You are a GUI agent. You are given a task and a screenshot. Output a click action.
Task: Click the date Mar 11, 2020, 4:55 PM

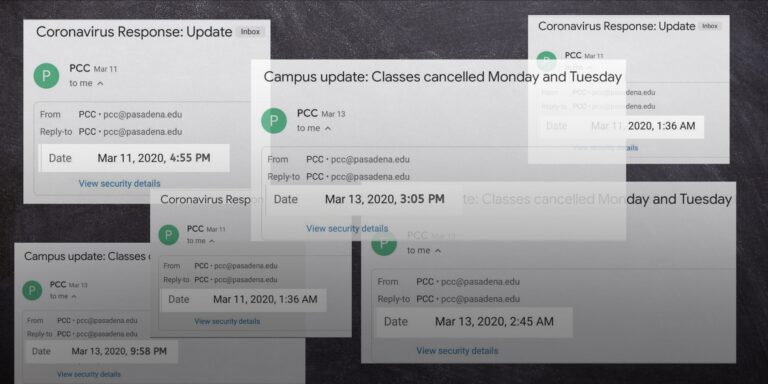click(x=154, y=158)
